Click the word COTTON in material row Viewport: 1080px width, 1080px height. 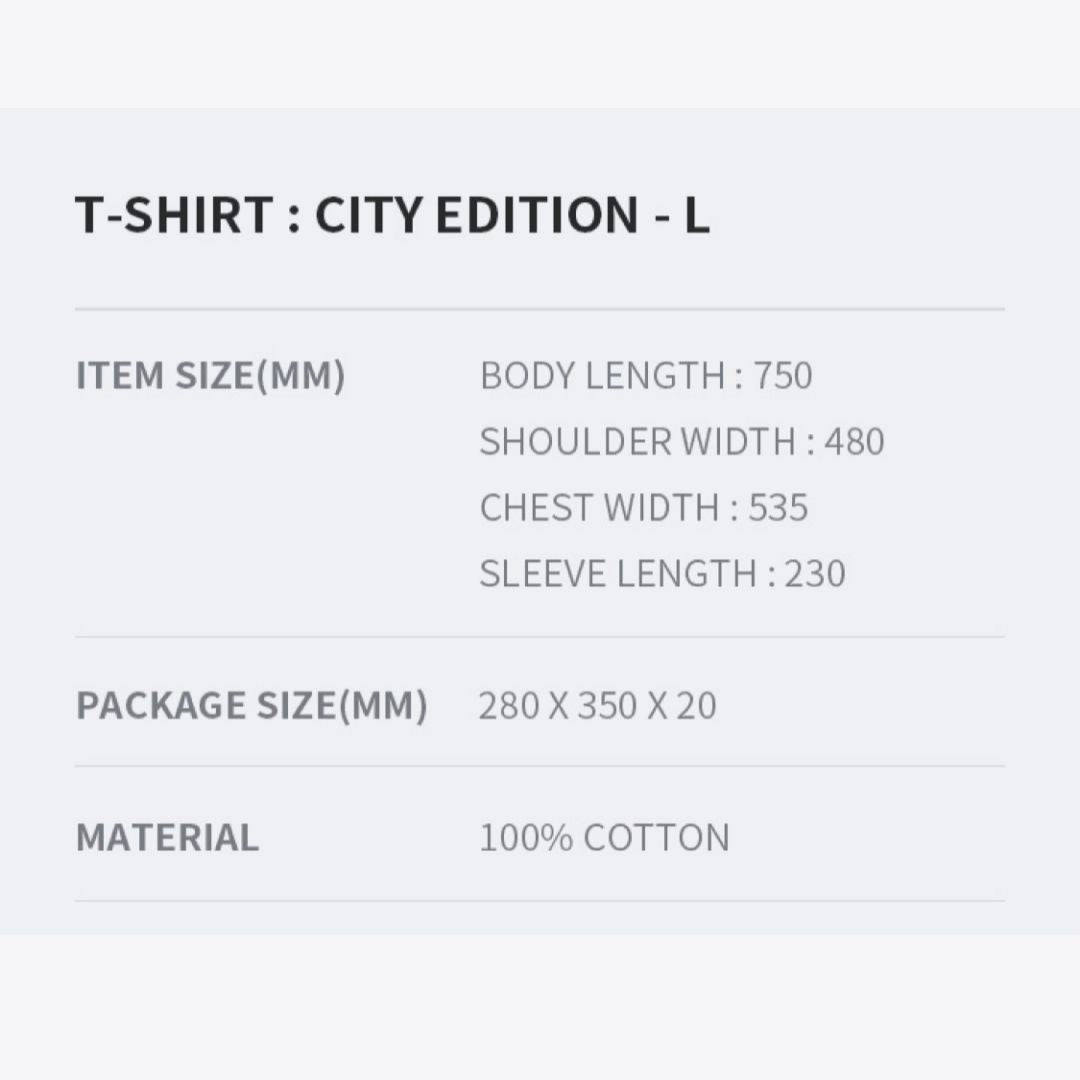click(656, 838)
